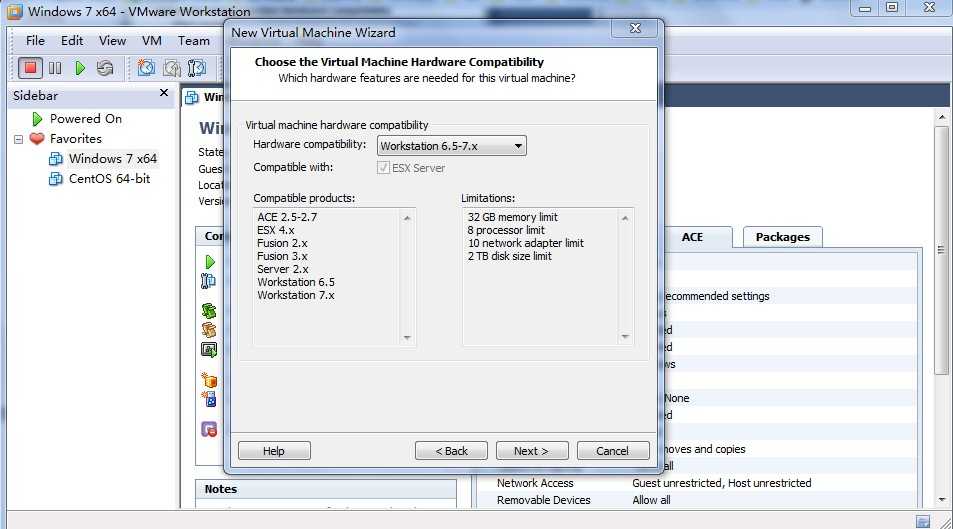Click '2 TB disk size limit' in Limitations

click(509, 256)
